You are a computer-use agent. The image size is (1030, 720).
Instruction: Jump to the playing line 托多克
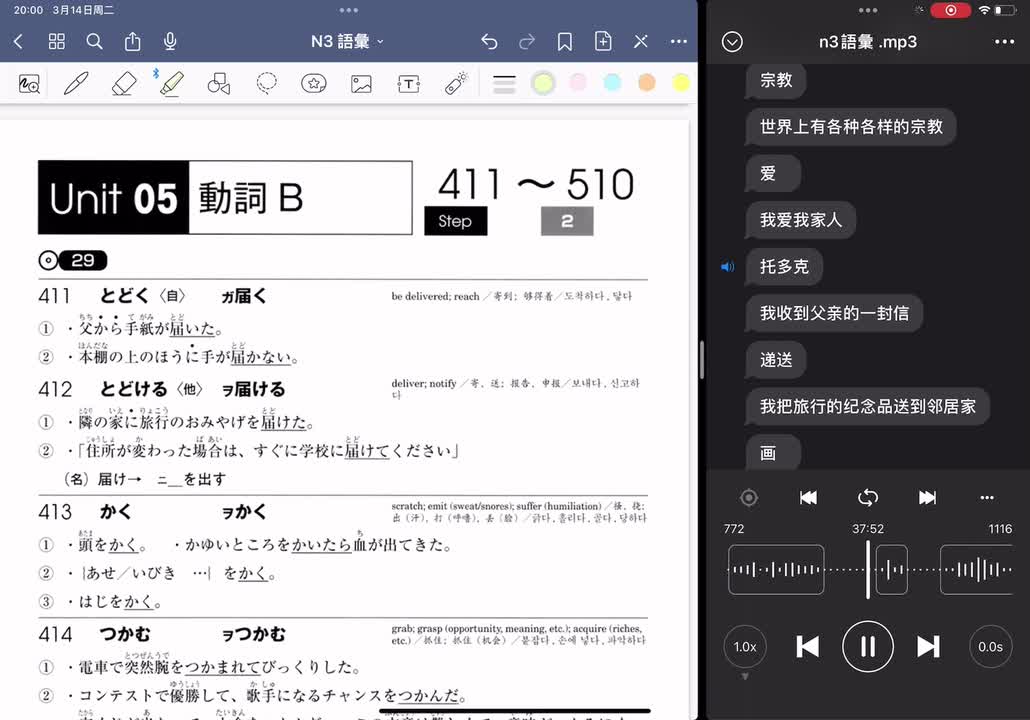point(784,267)
